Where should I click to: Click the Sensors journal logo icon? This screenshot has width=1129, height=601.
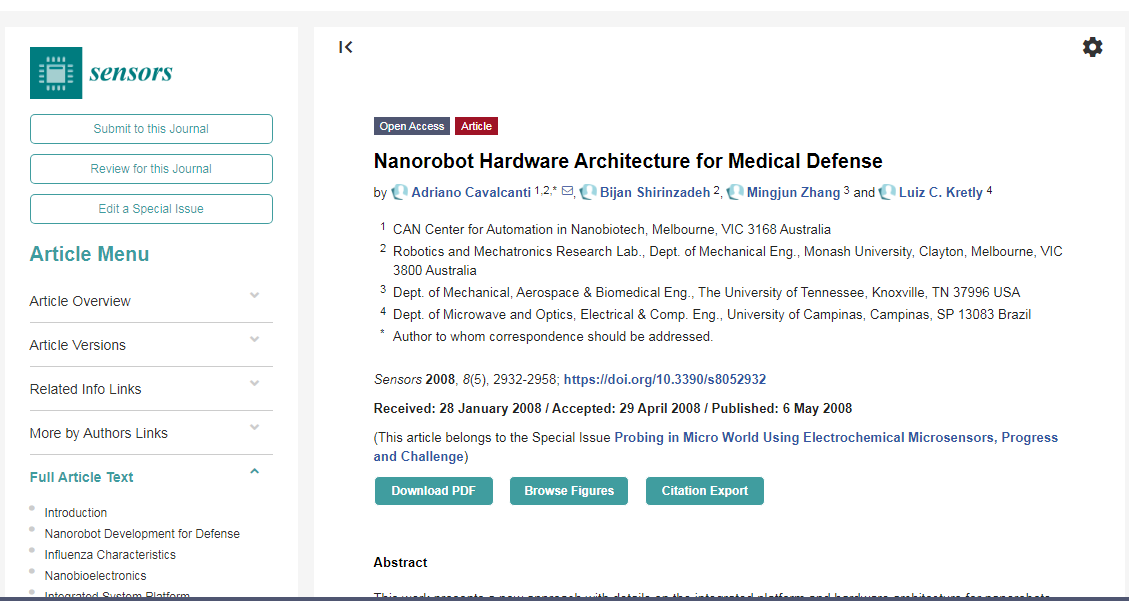point(56,73)
